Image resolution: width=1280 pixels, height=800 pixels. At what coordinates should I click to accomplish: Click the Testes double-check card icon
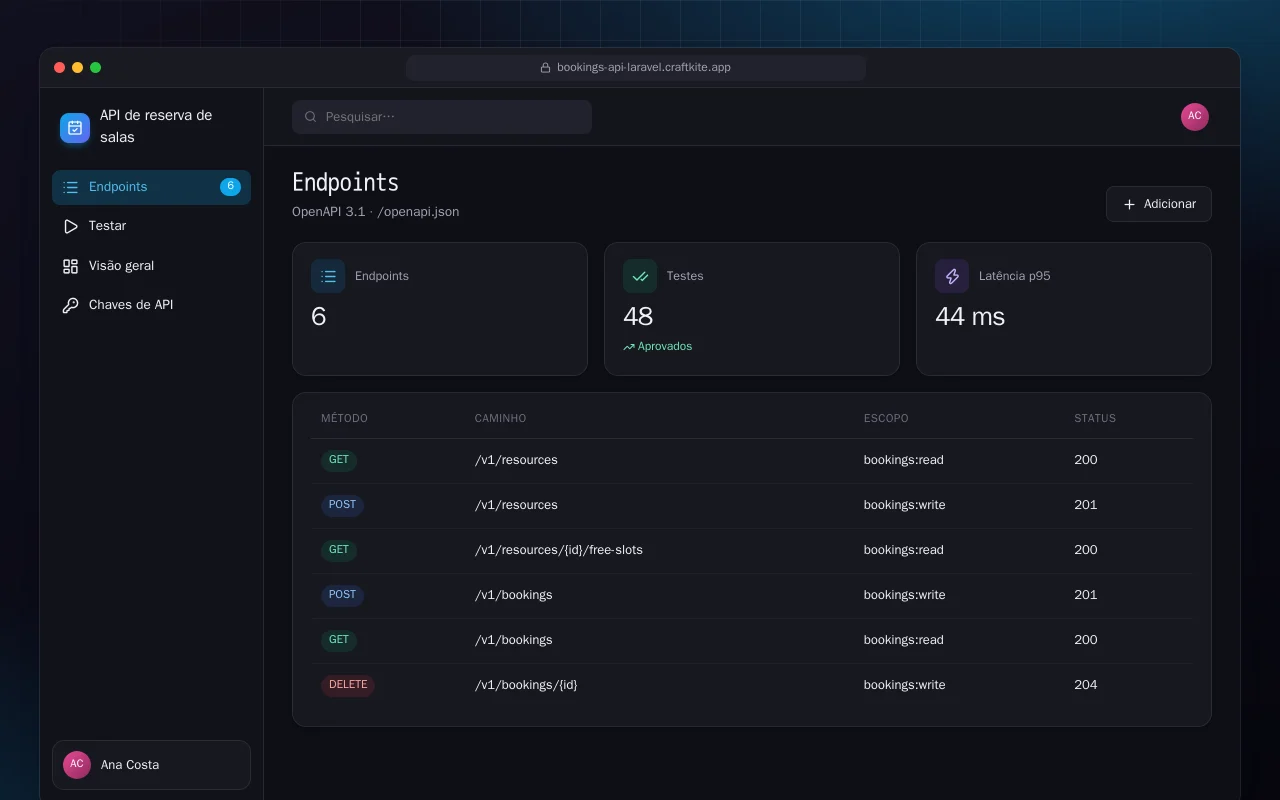coord(640,276)
